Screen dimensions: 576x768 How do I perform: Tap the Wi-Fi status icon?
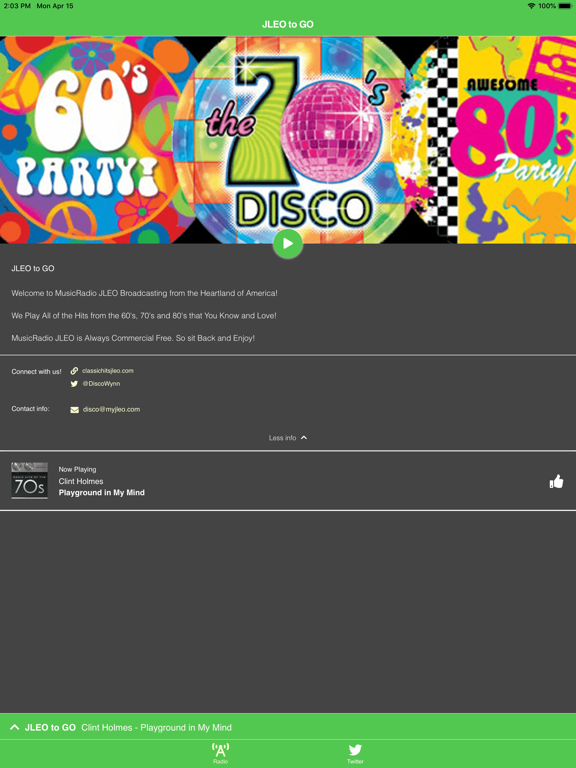531,6
